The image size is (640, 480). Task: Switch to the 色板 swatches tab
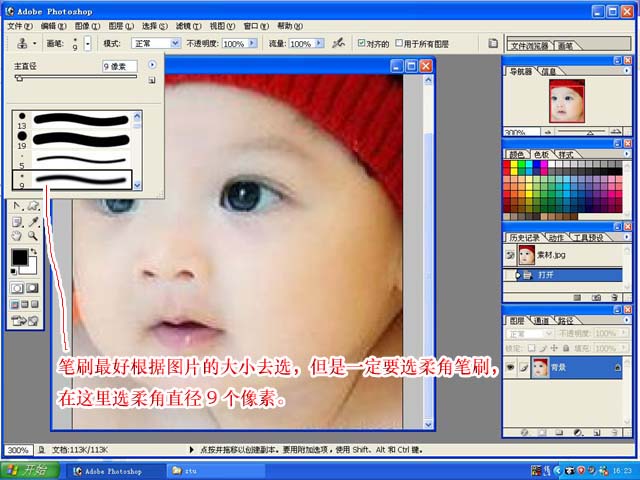(x=541, y=155)
